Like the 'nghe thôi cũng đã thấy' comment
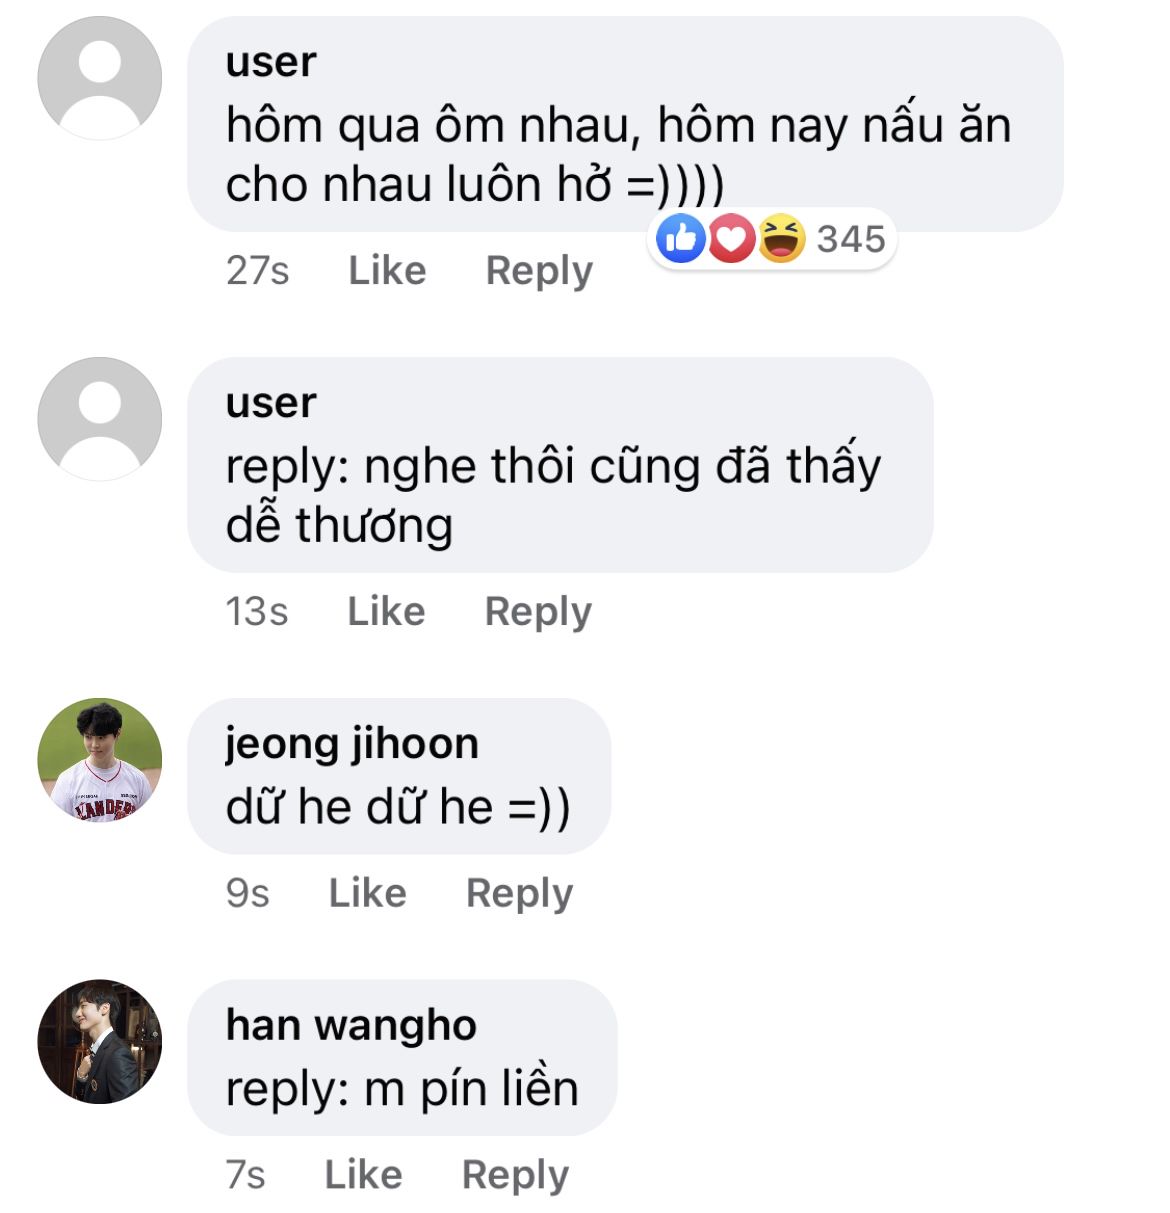 click(x=386, y=612)
